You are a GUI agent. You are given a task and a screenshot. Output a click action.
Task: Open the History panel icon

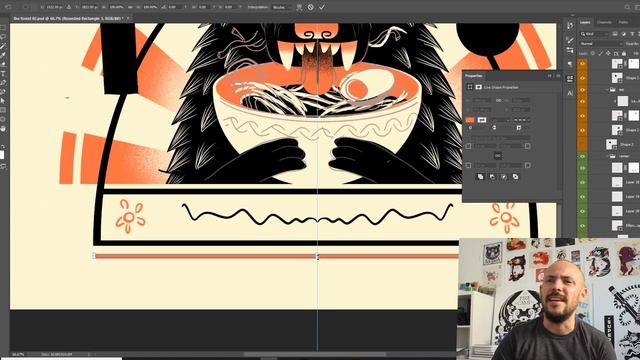point(570,26)
